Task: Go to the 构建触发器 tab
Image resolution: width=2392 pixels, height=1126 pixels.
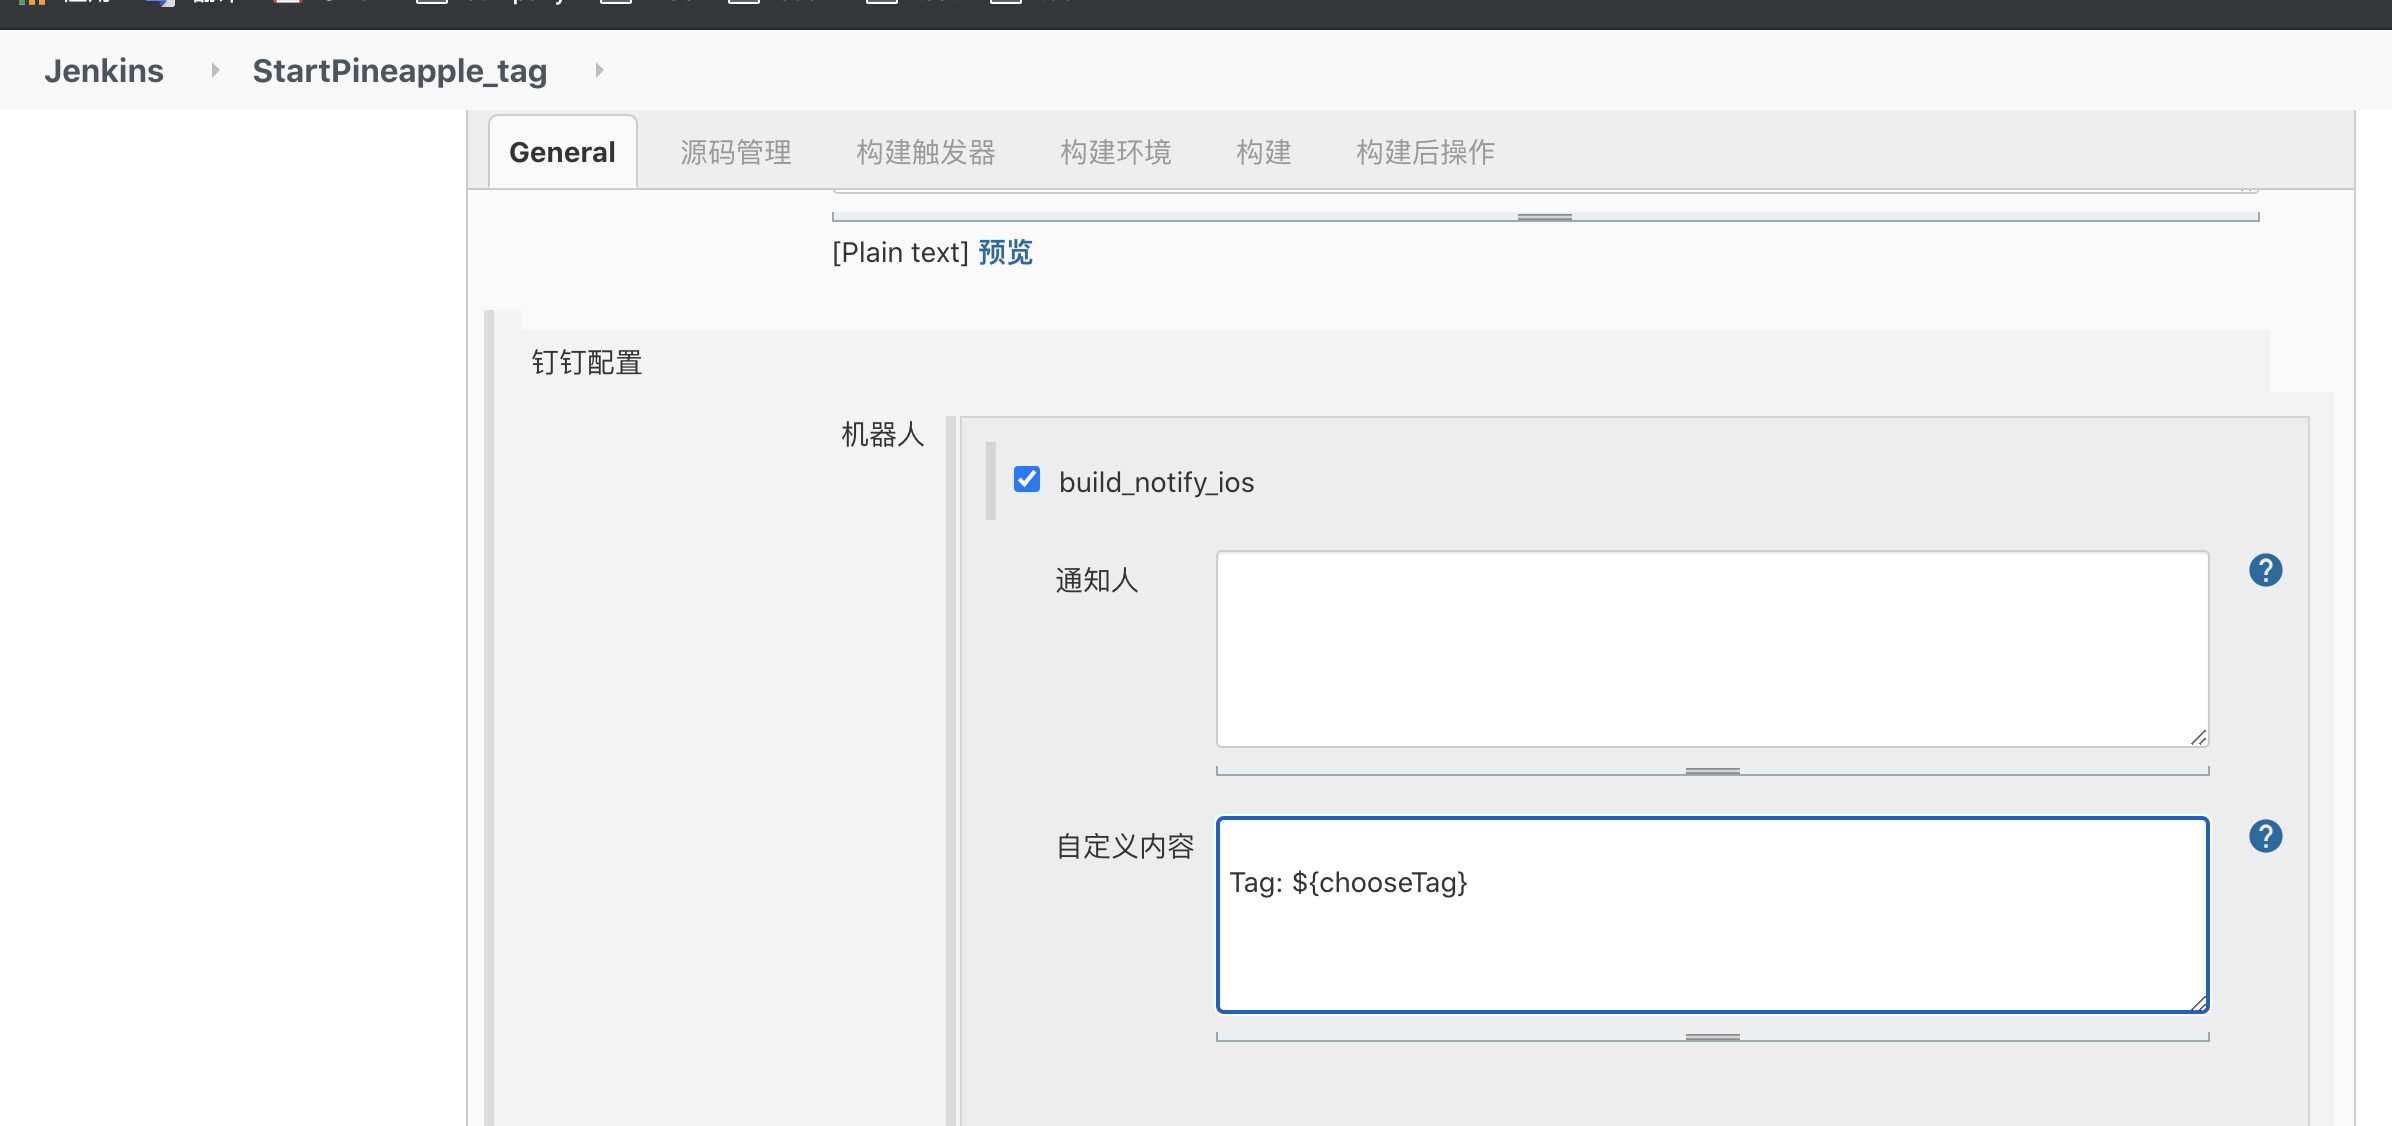Action: tap(925, 152)
